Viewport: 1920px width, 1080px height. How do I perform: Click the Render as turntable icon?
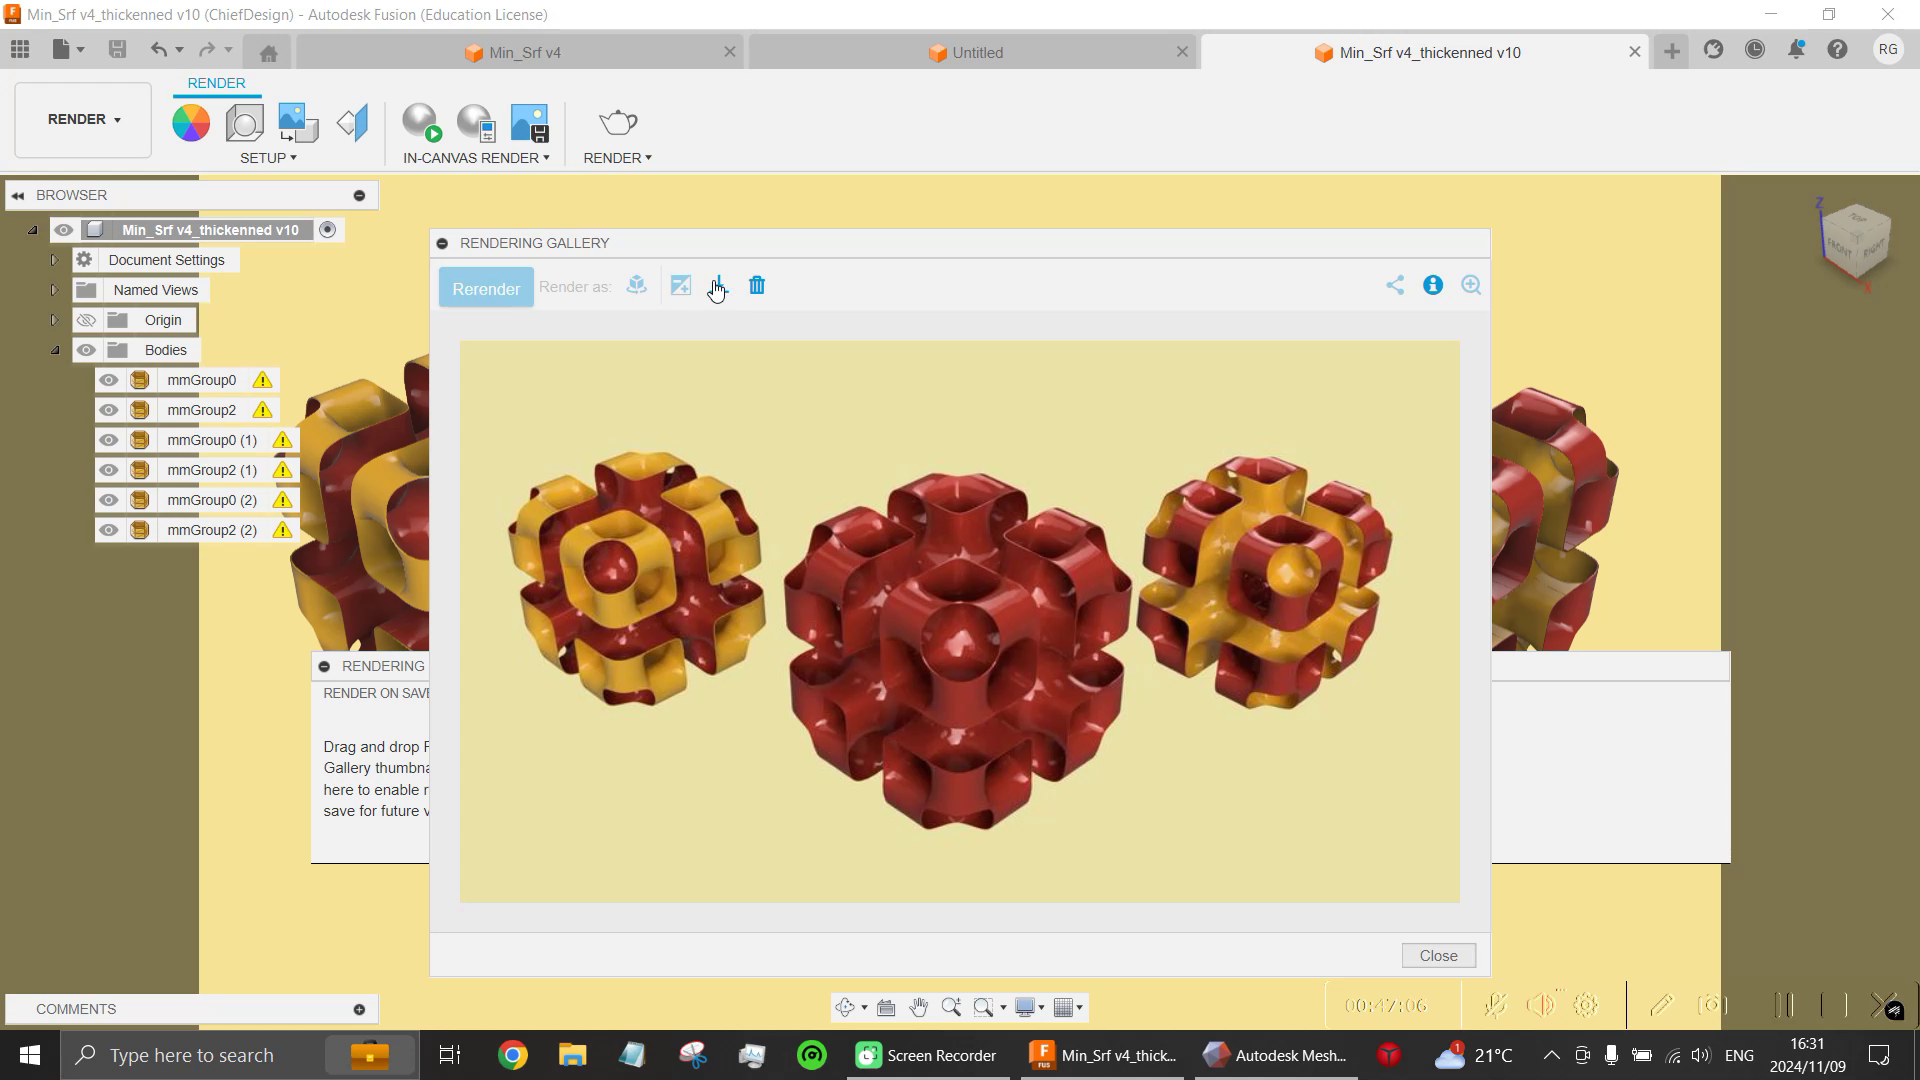point(637,286)
